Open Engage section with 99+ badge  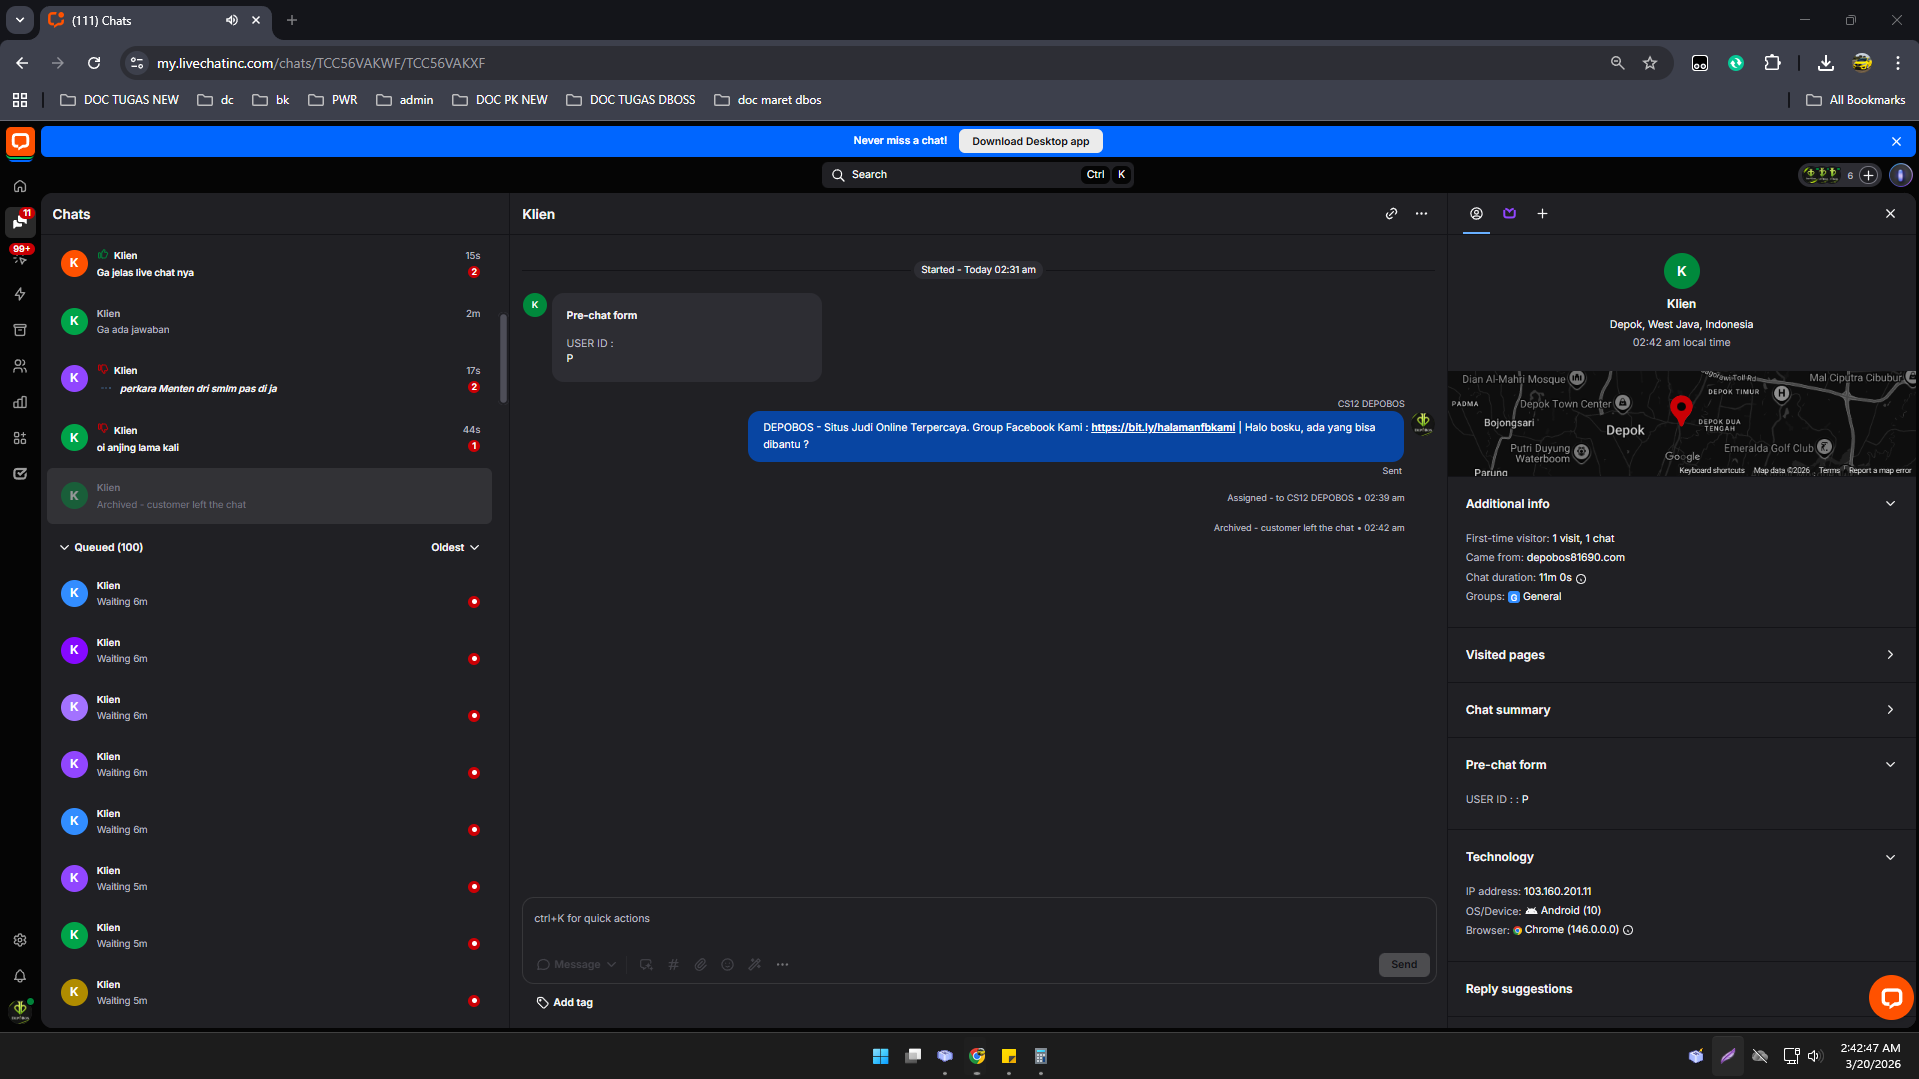(x=20, y=256)
